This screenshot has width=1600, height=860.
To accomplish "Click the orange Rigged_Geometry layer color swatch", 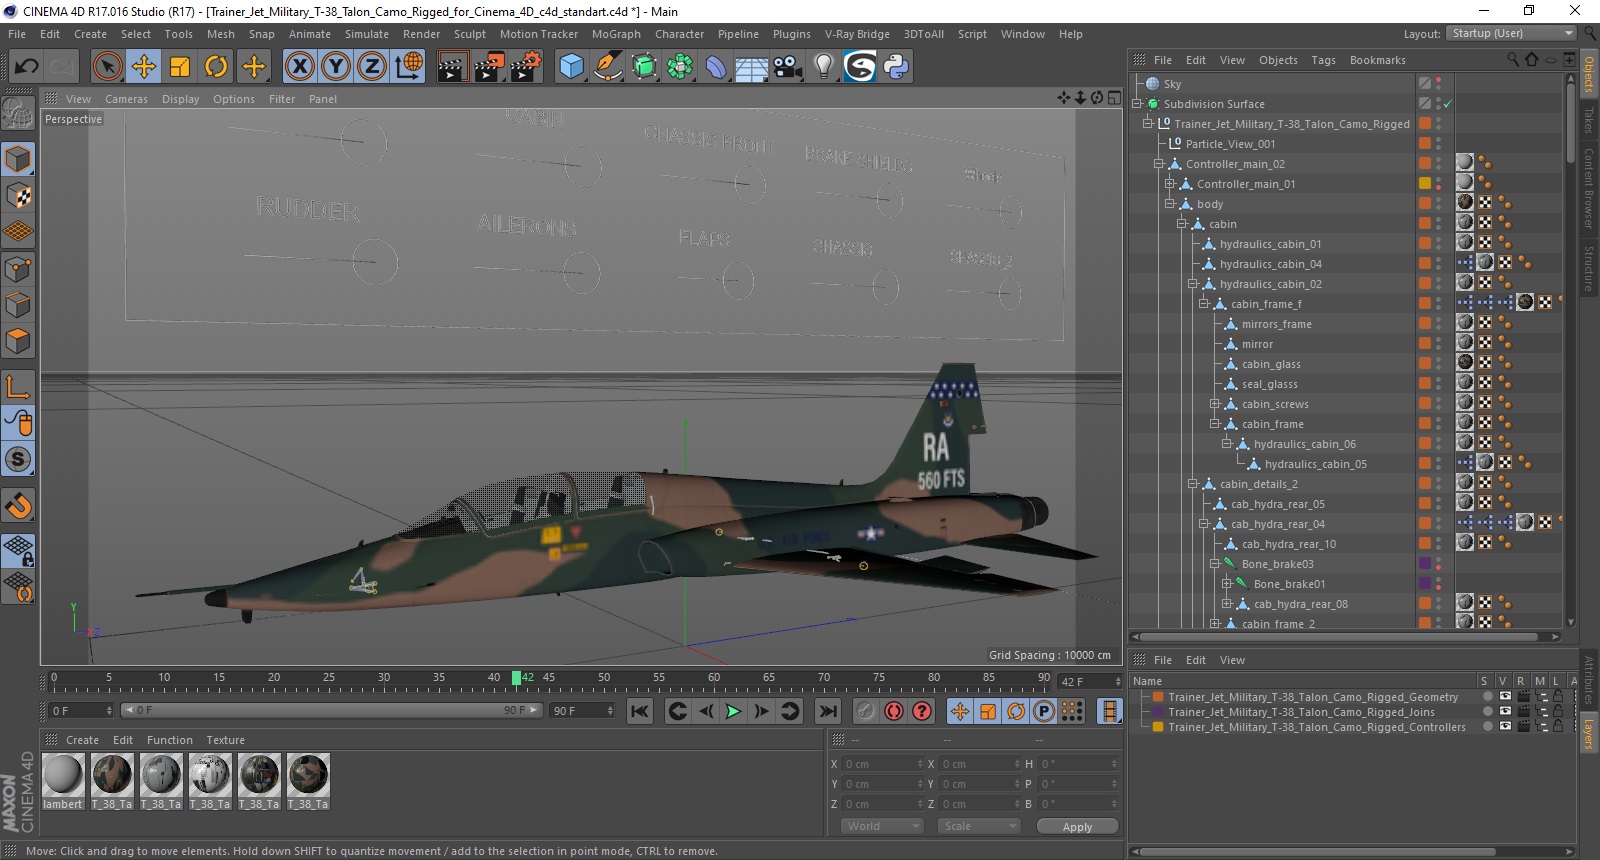I will [x=1158, y=697].
